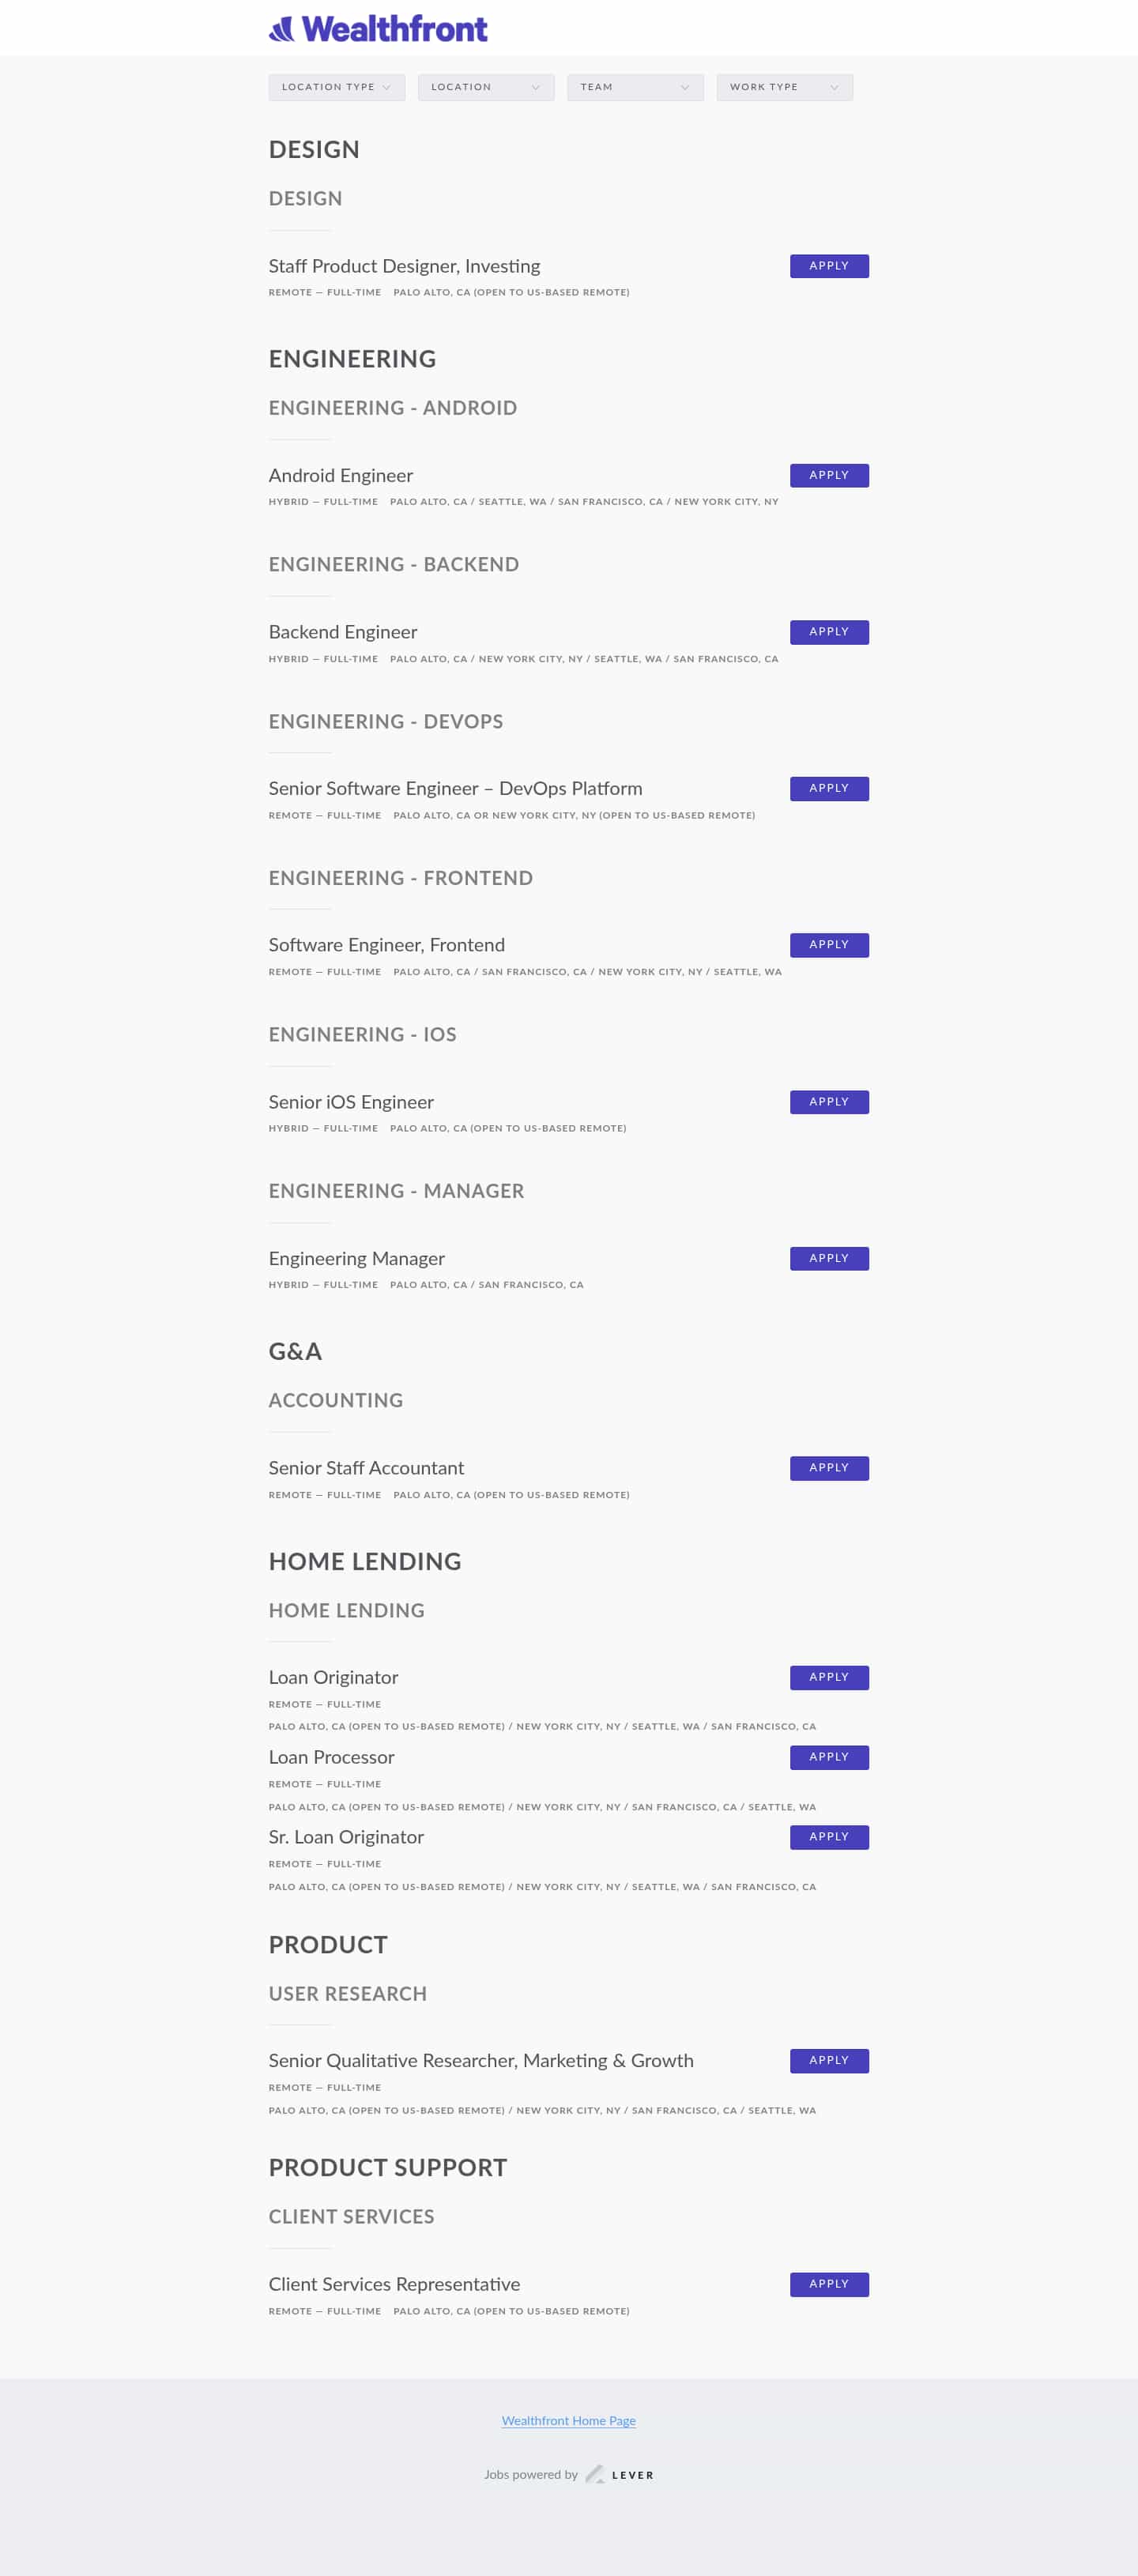Open the Work Type filter dropdown

click(784, 87)
